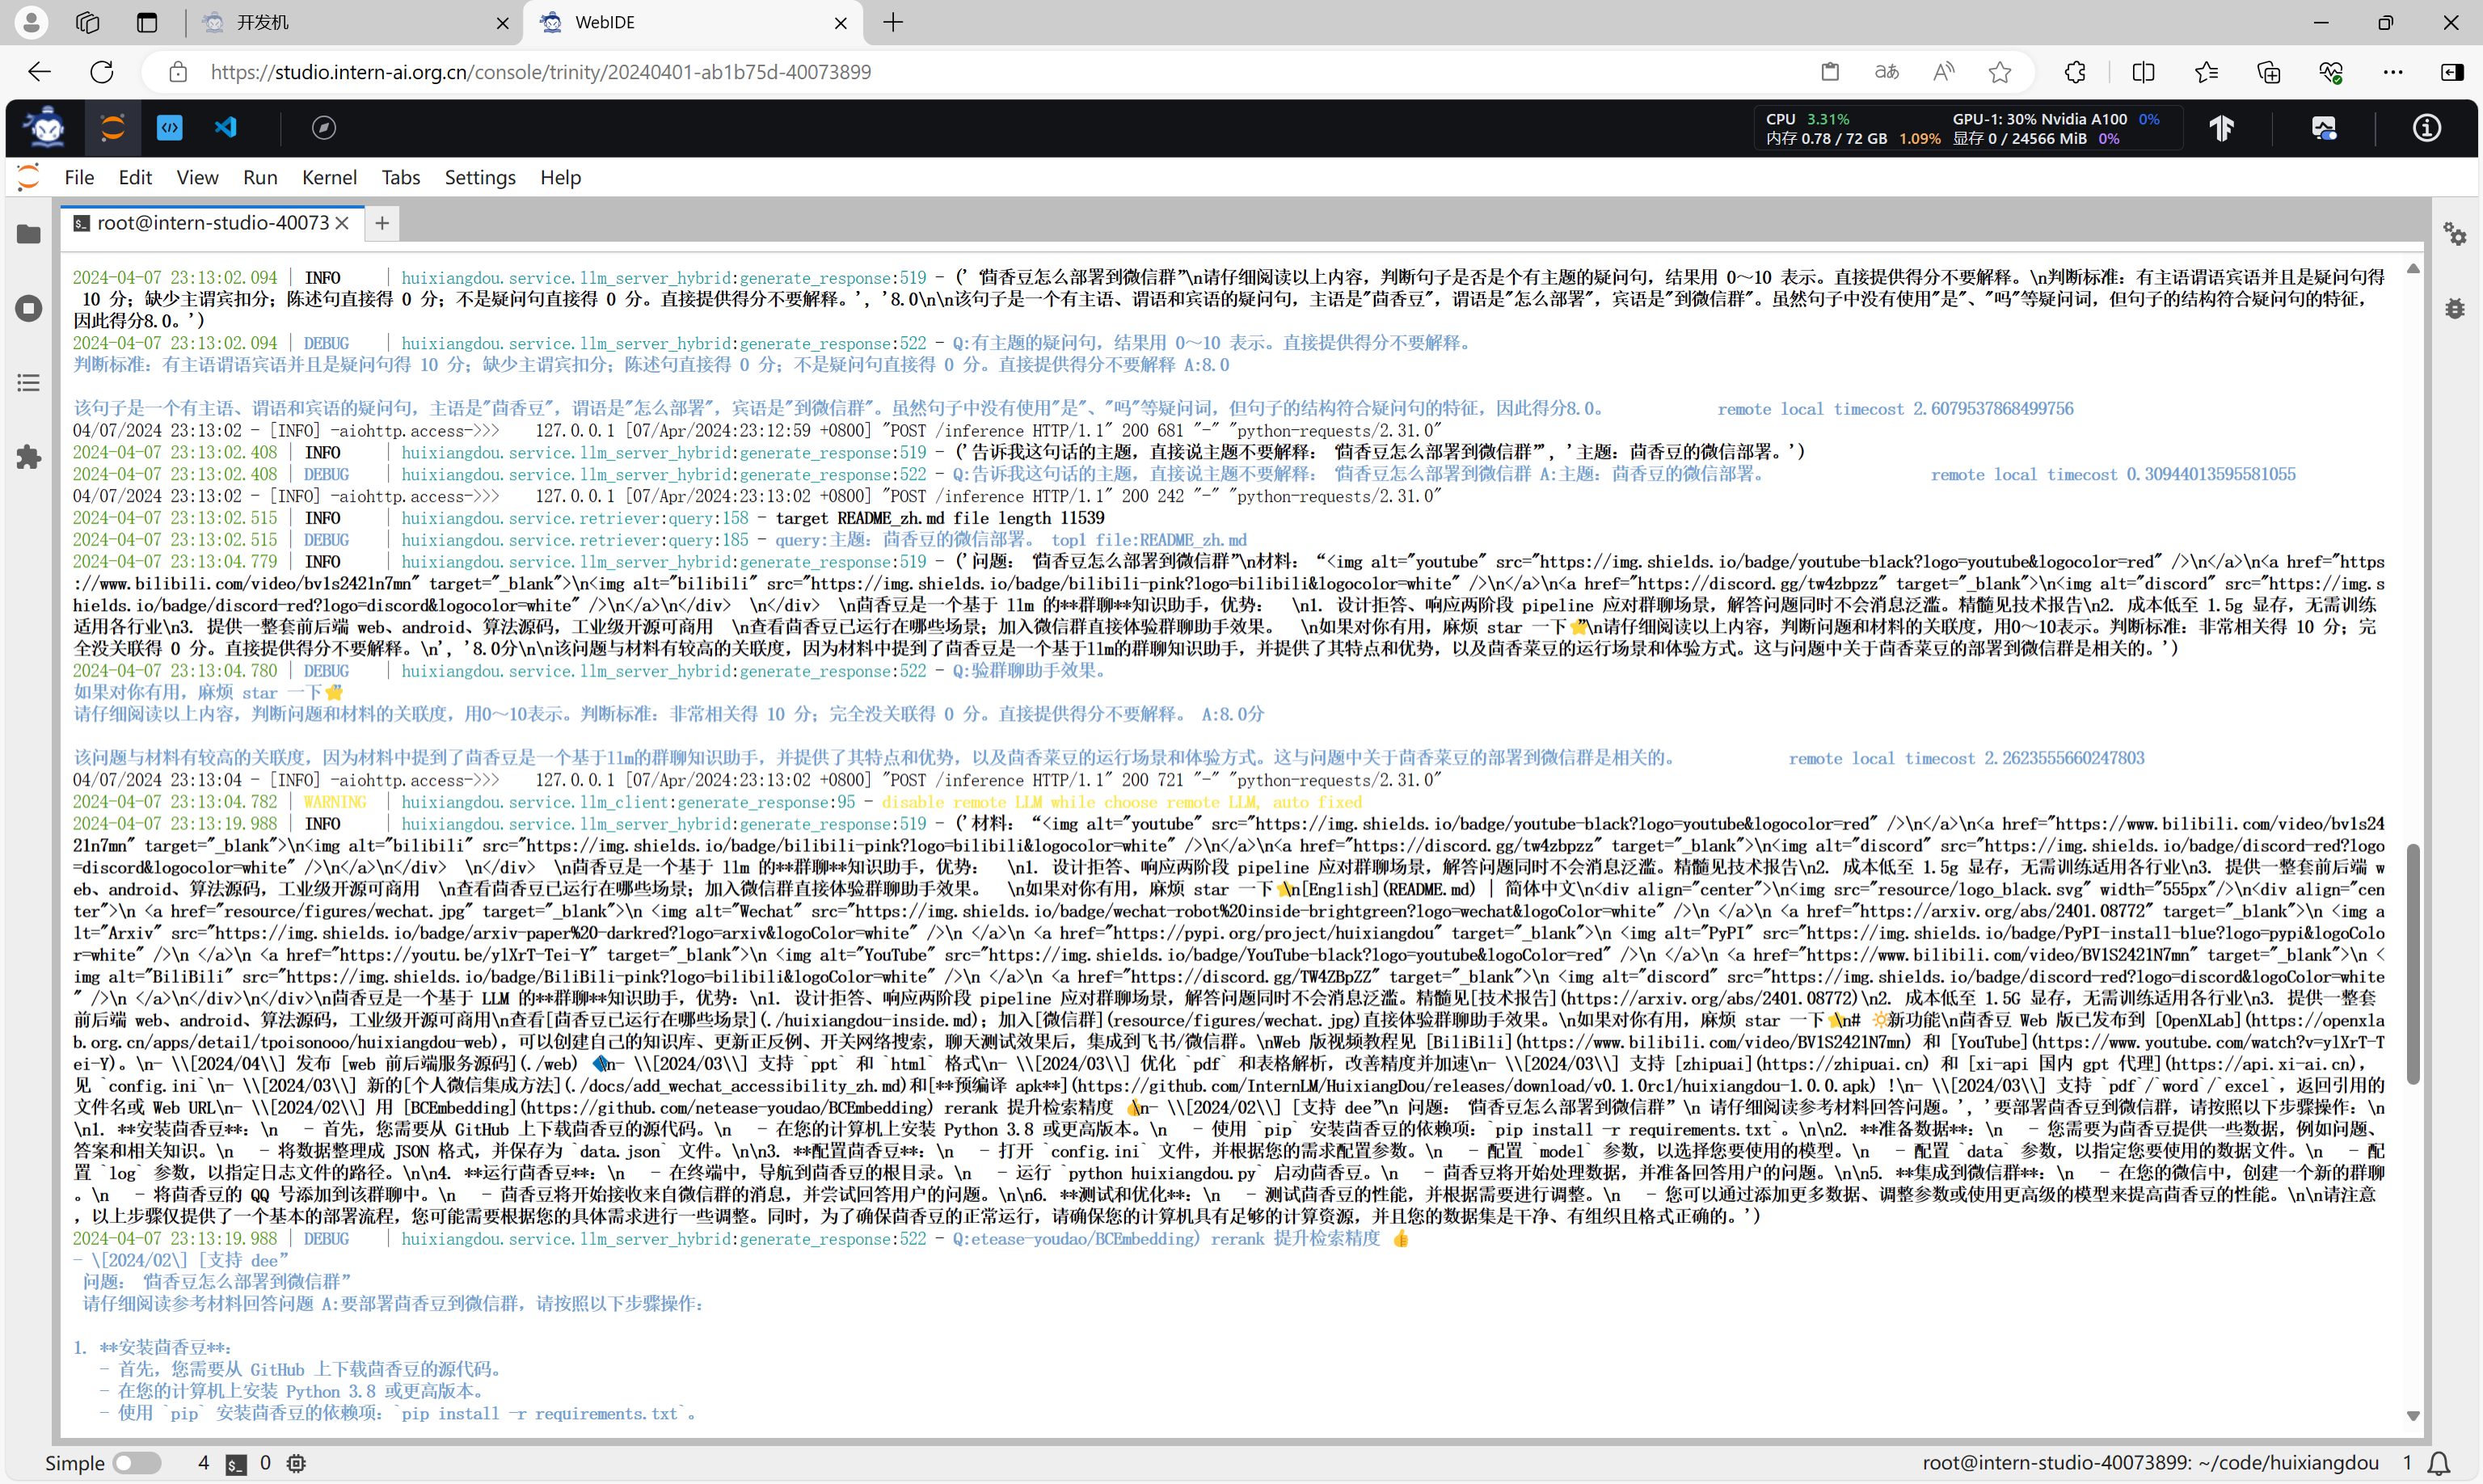This screenshot has height=1484, width=2483.
Task: Click the browser profile avatar
Action: pyautogui.click(x=31, y=22)
